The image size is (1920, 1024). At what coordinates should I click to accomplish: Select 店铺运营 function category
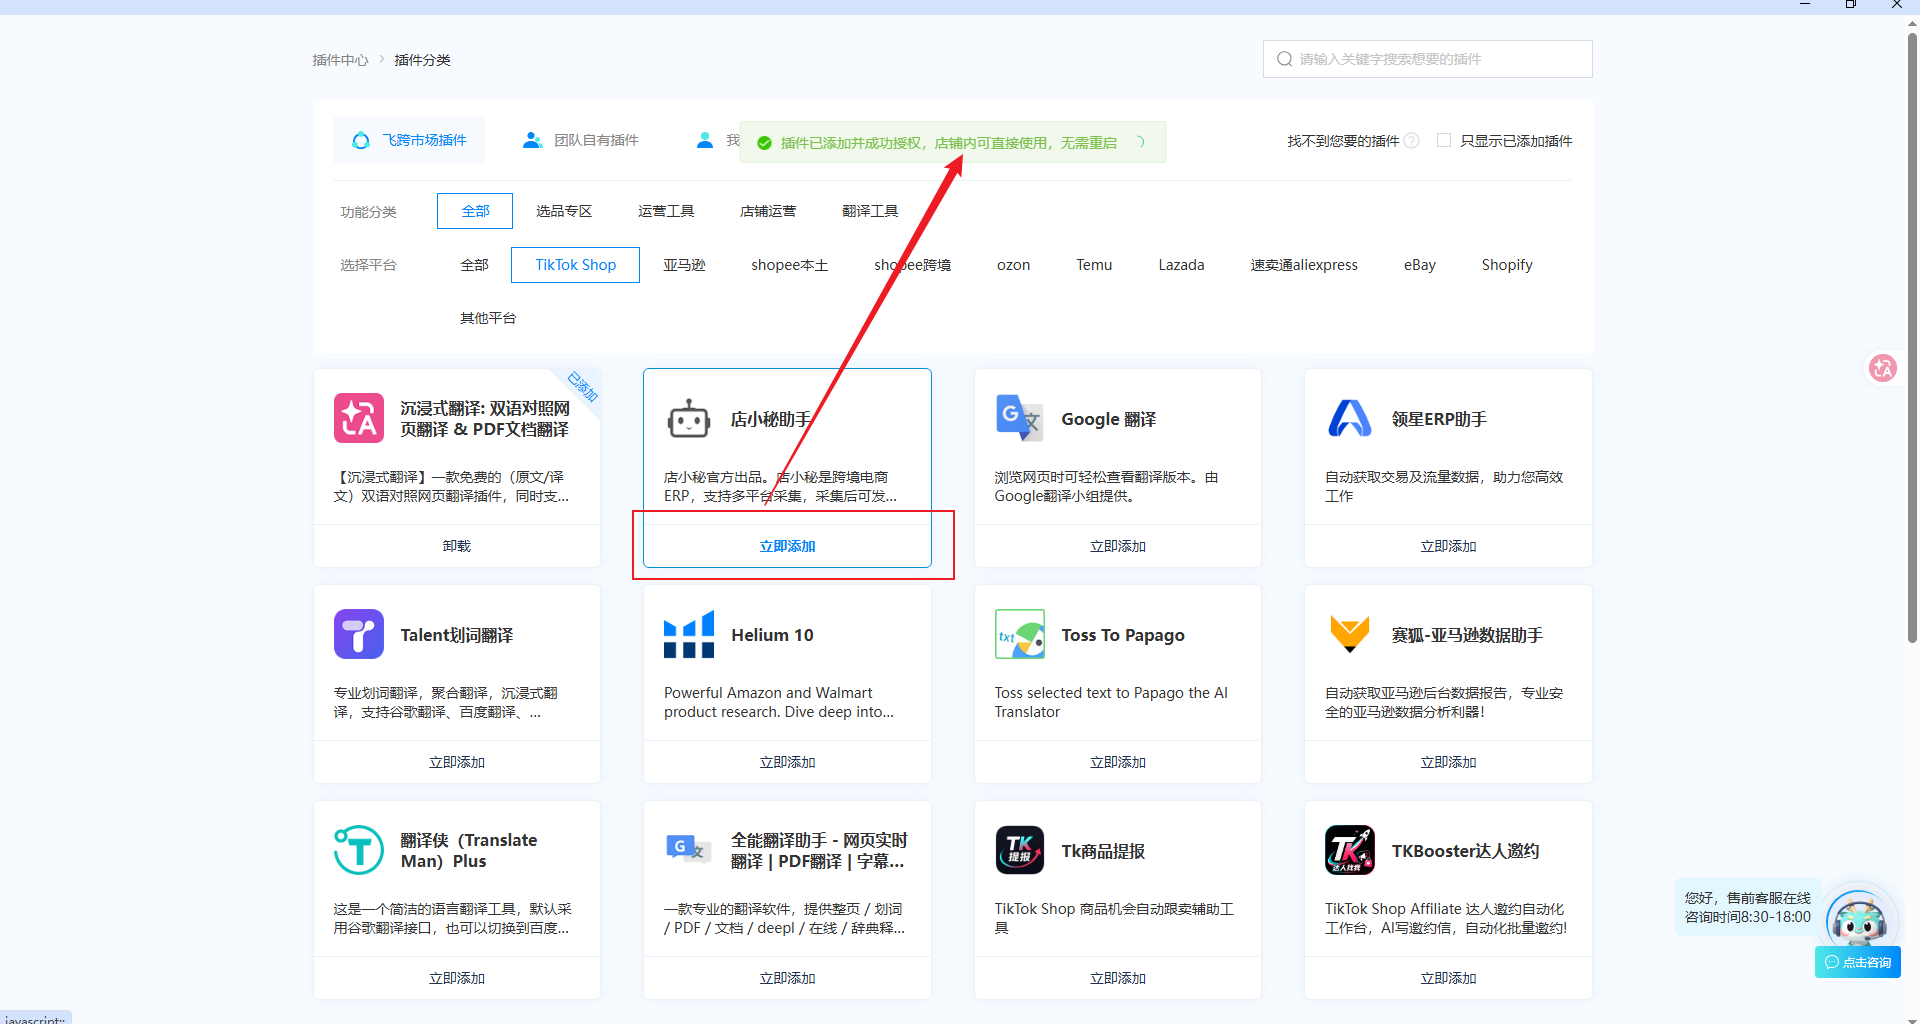pos(768,211)
